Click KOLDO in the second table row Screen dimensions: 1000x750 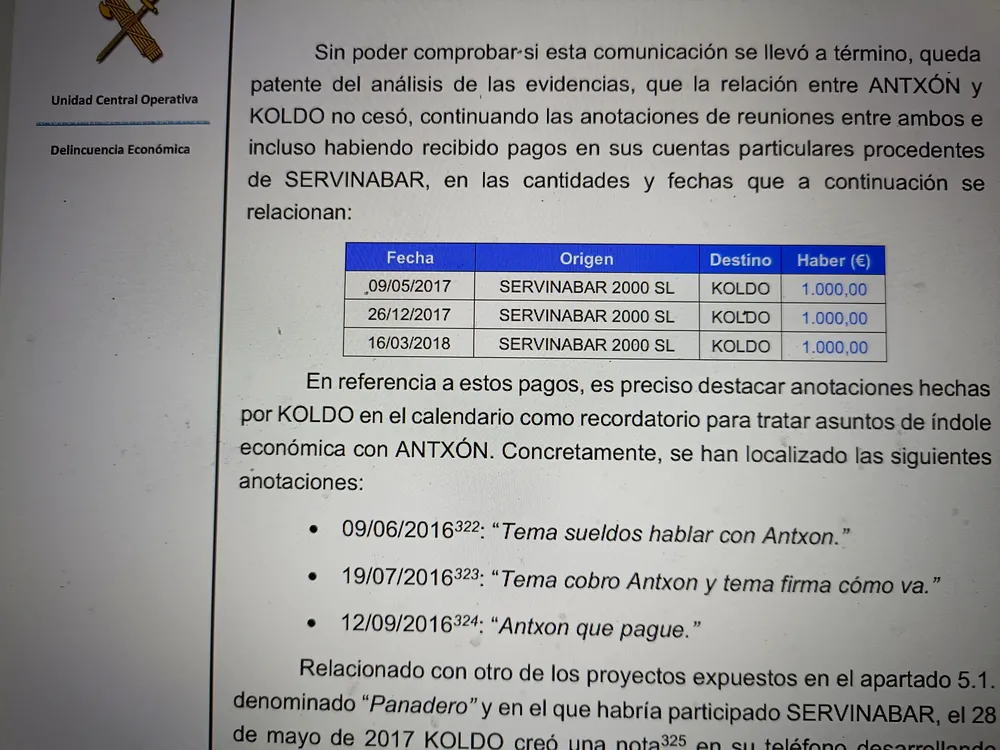740,318
